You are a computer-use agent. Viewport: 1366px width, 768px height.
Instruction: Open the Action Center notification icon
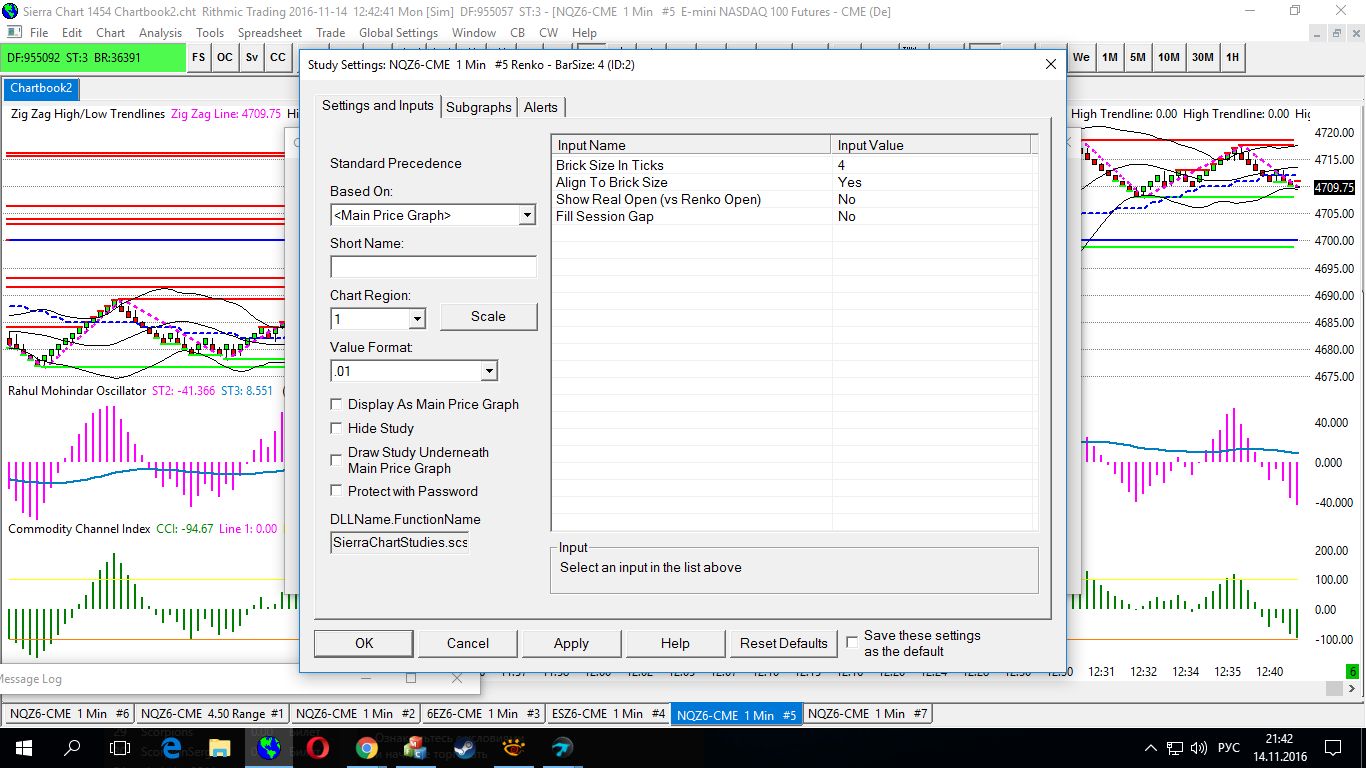1332,748
